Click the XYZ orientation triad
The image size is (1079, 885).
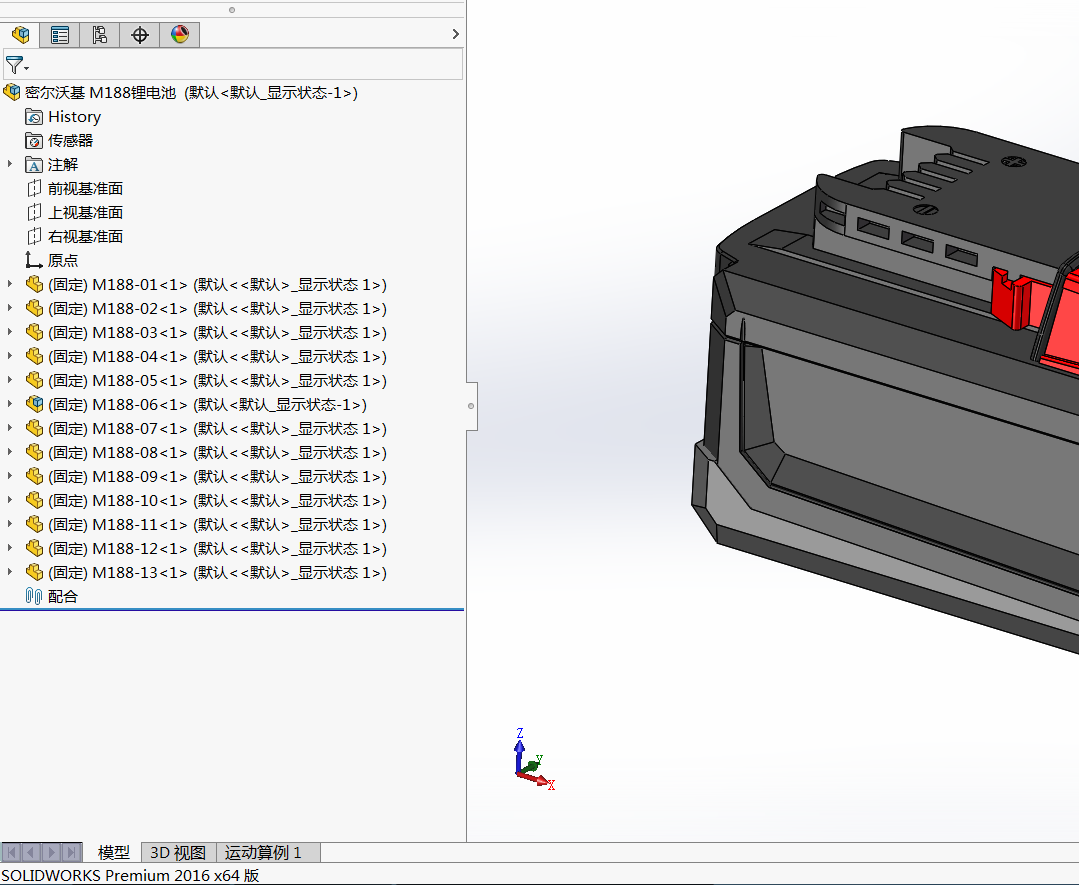click(x=535, y=759)
